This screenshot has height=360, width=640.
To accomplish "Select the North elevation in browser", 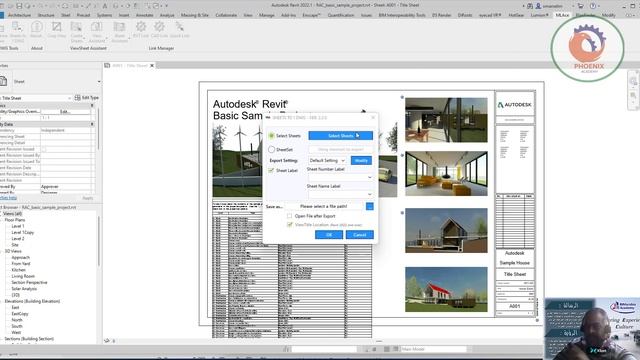I will [17, 320].
